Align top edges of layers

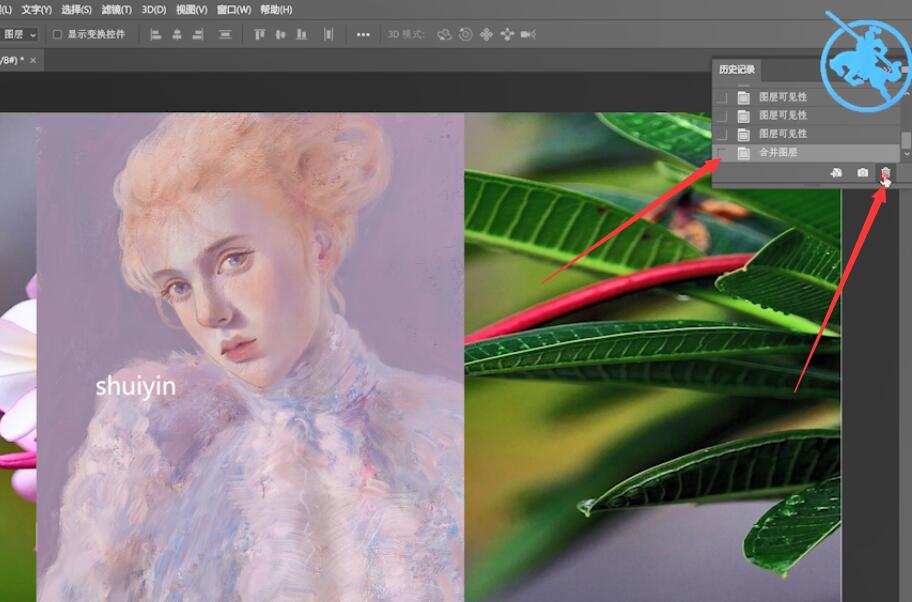point(259,35)
